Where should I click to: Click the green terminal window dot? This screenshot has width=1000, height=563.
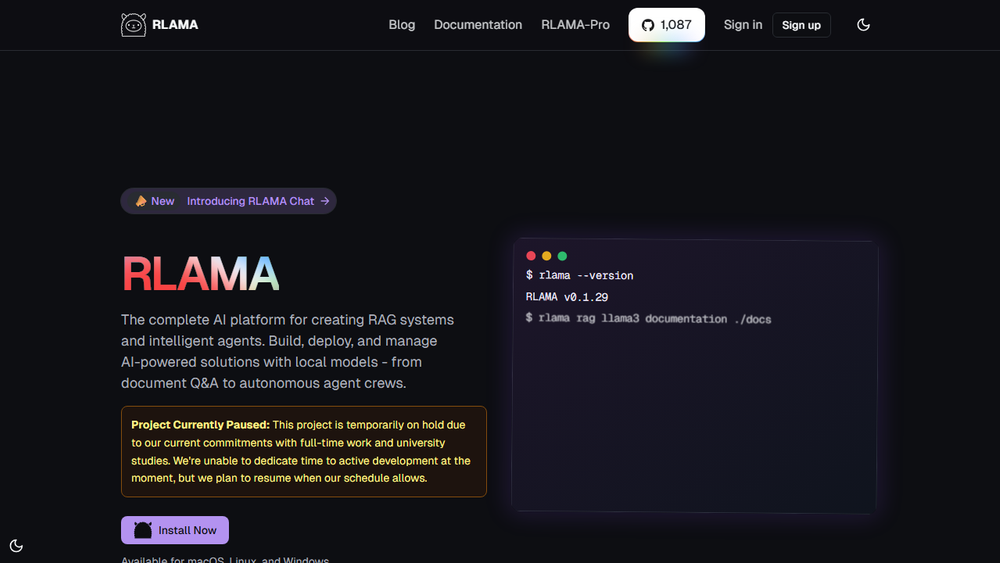(x=562, y=256)
